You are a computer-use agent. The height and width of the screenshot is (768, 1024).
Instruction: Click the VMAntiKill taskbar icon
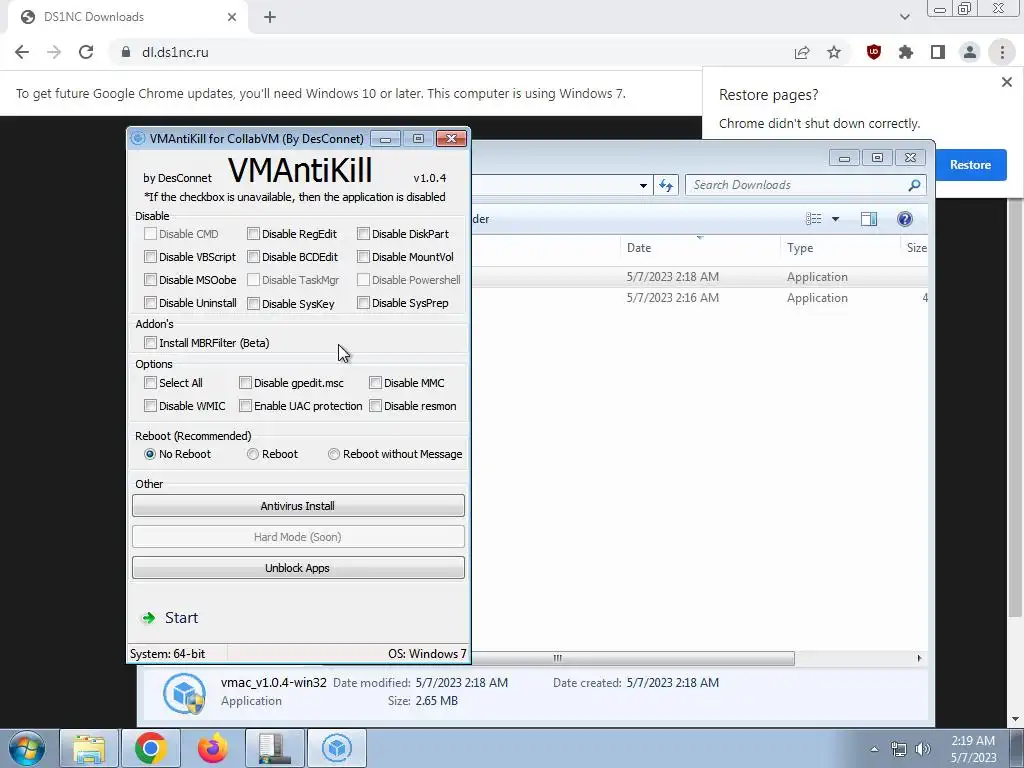[x=336, y=748]
